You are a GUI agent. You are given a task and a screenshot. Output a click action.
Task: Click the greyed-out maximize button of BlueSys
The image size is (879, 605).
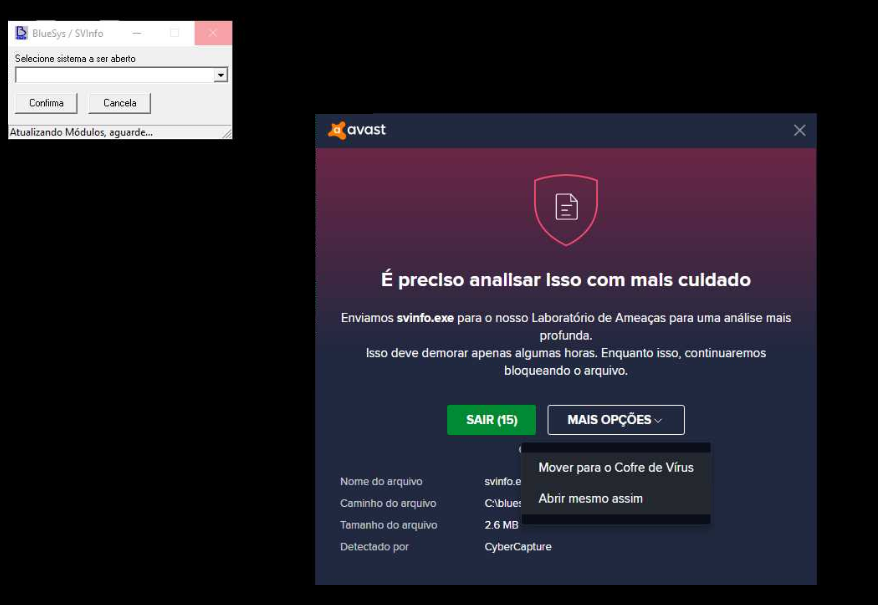(x=174, y=33)
